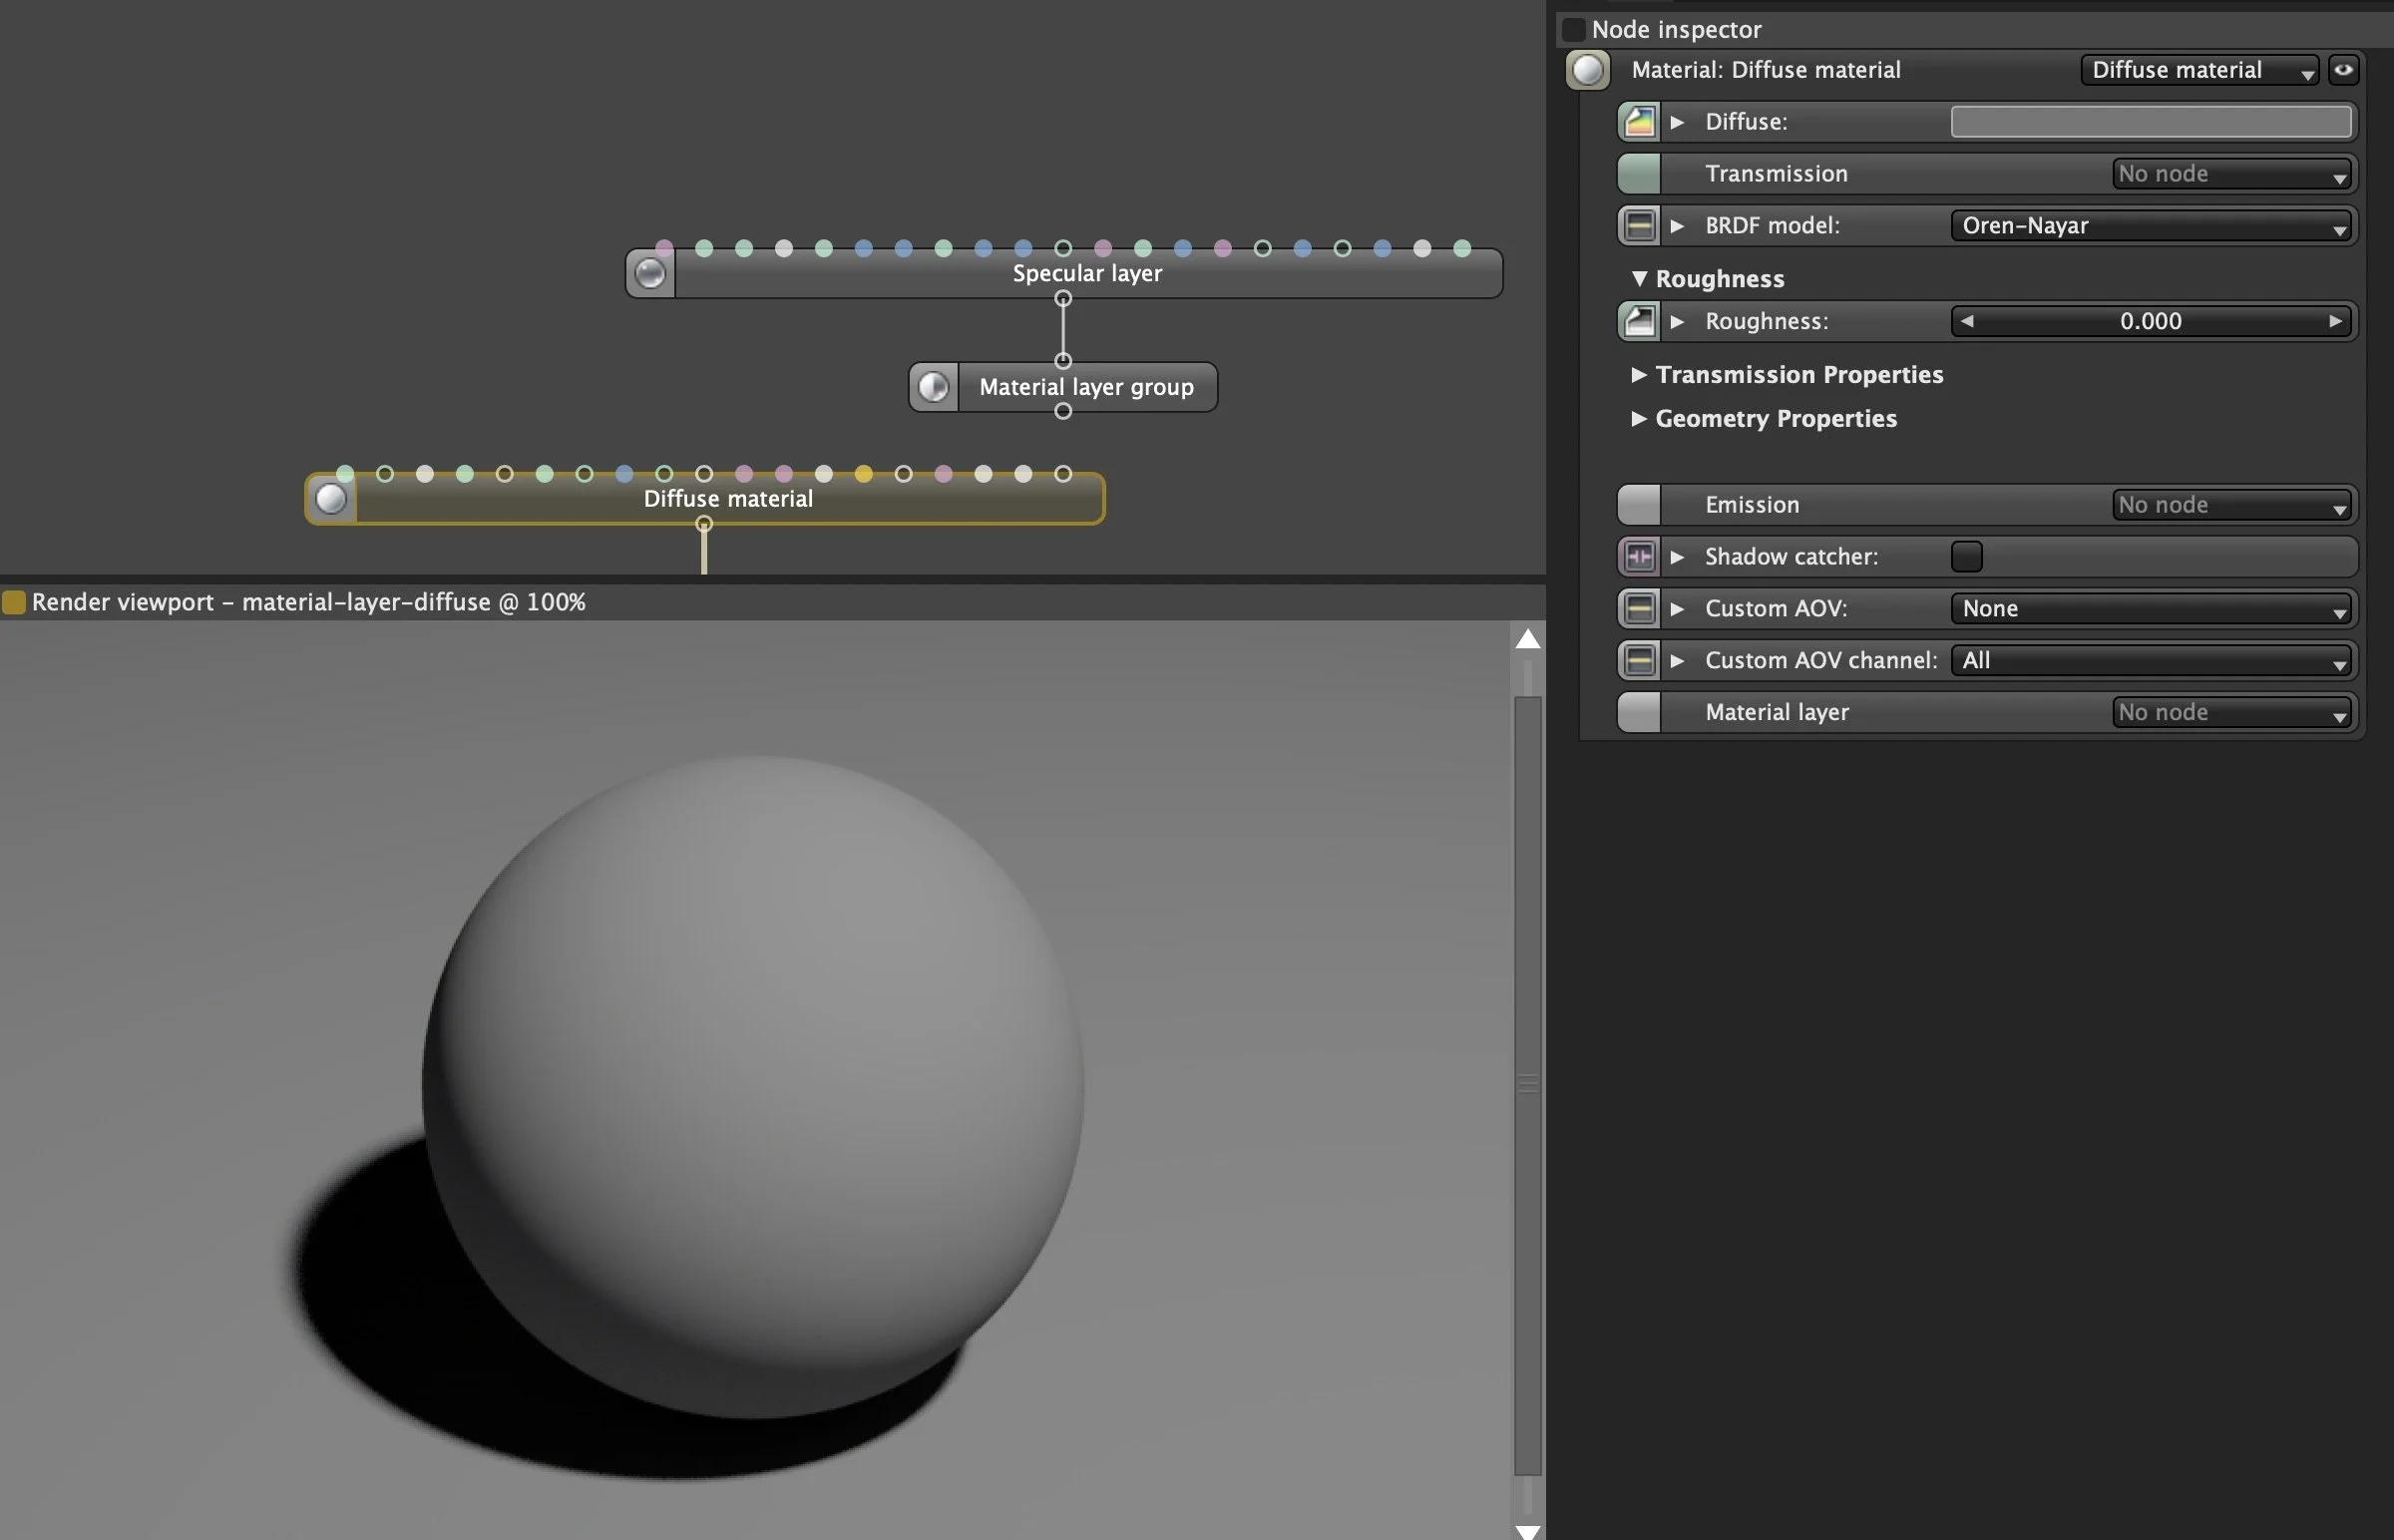This screenshot has height=1540, width=2394.
Task: Click the Specular layer node icon
Action: [650, 273]
